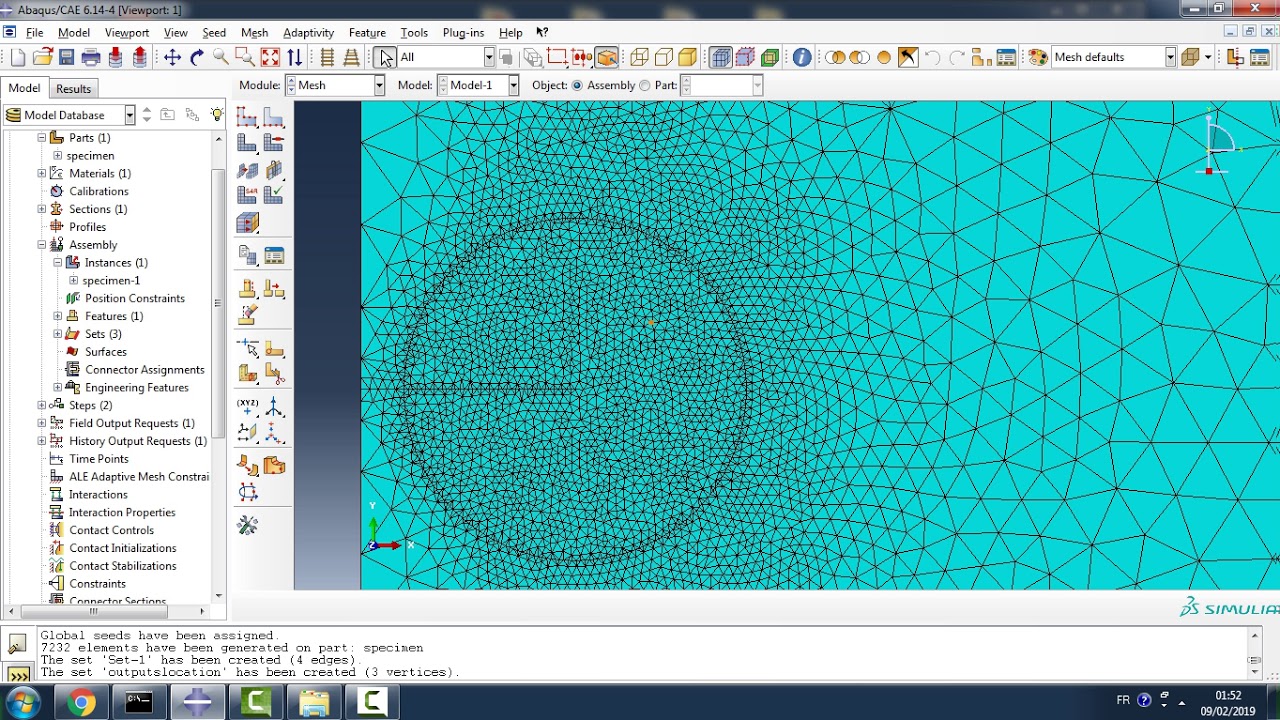Activate the Rotate View tool
Image resolution: width=1280 pixels, height=720 pixels.
(x=197, y=57)
